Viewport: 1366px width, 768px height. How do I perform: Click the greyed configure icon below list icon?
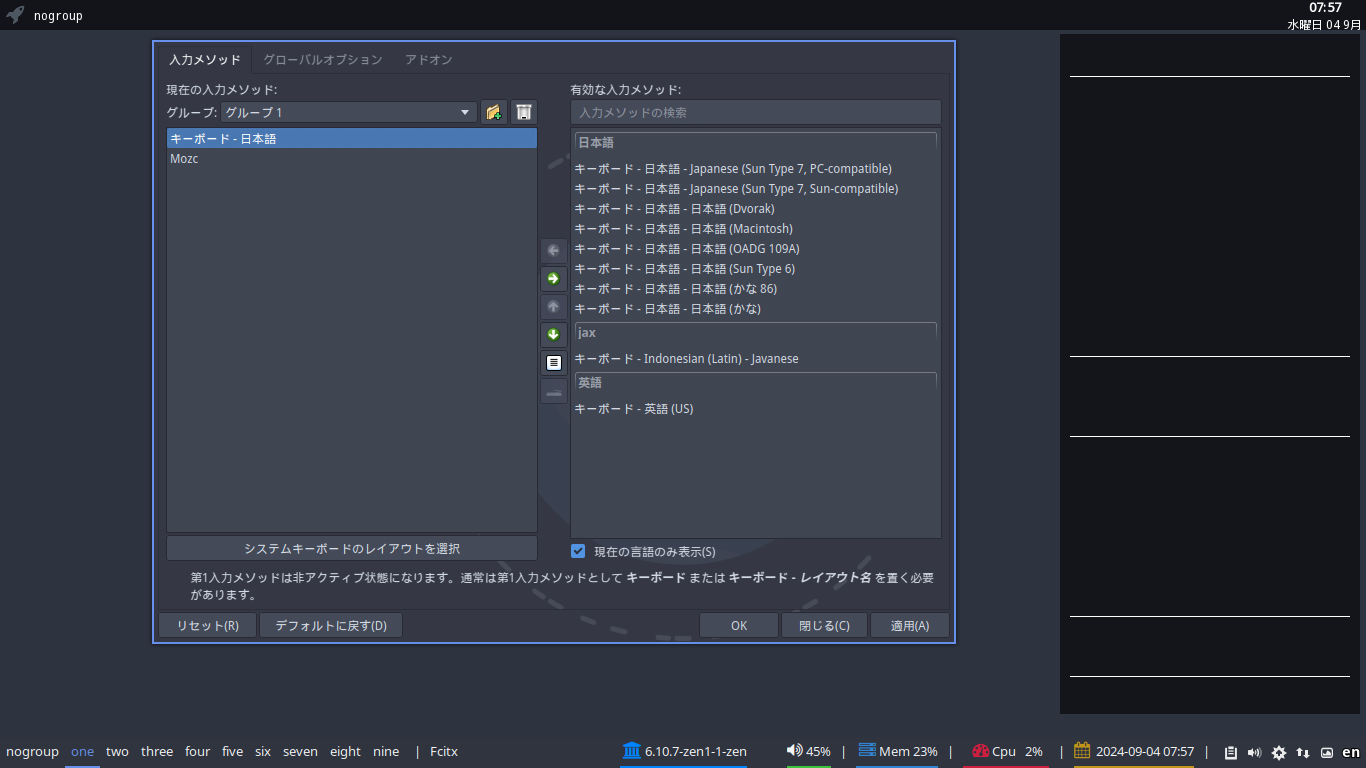click(x=554, y=391)
